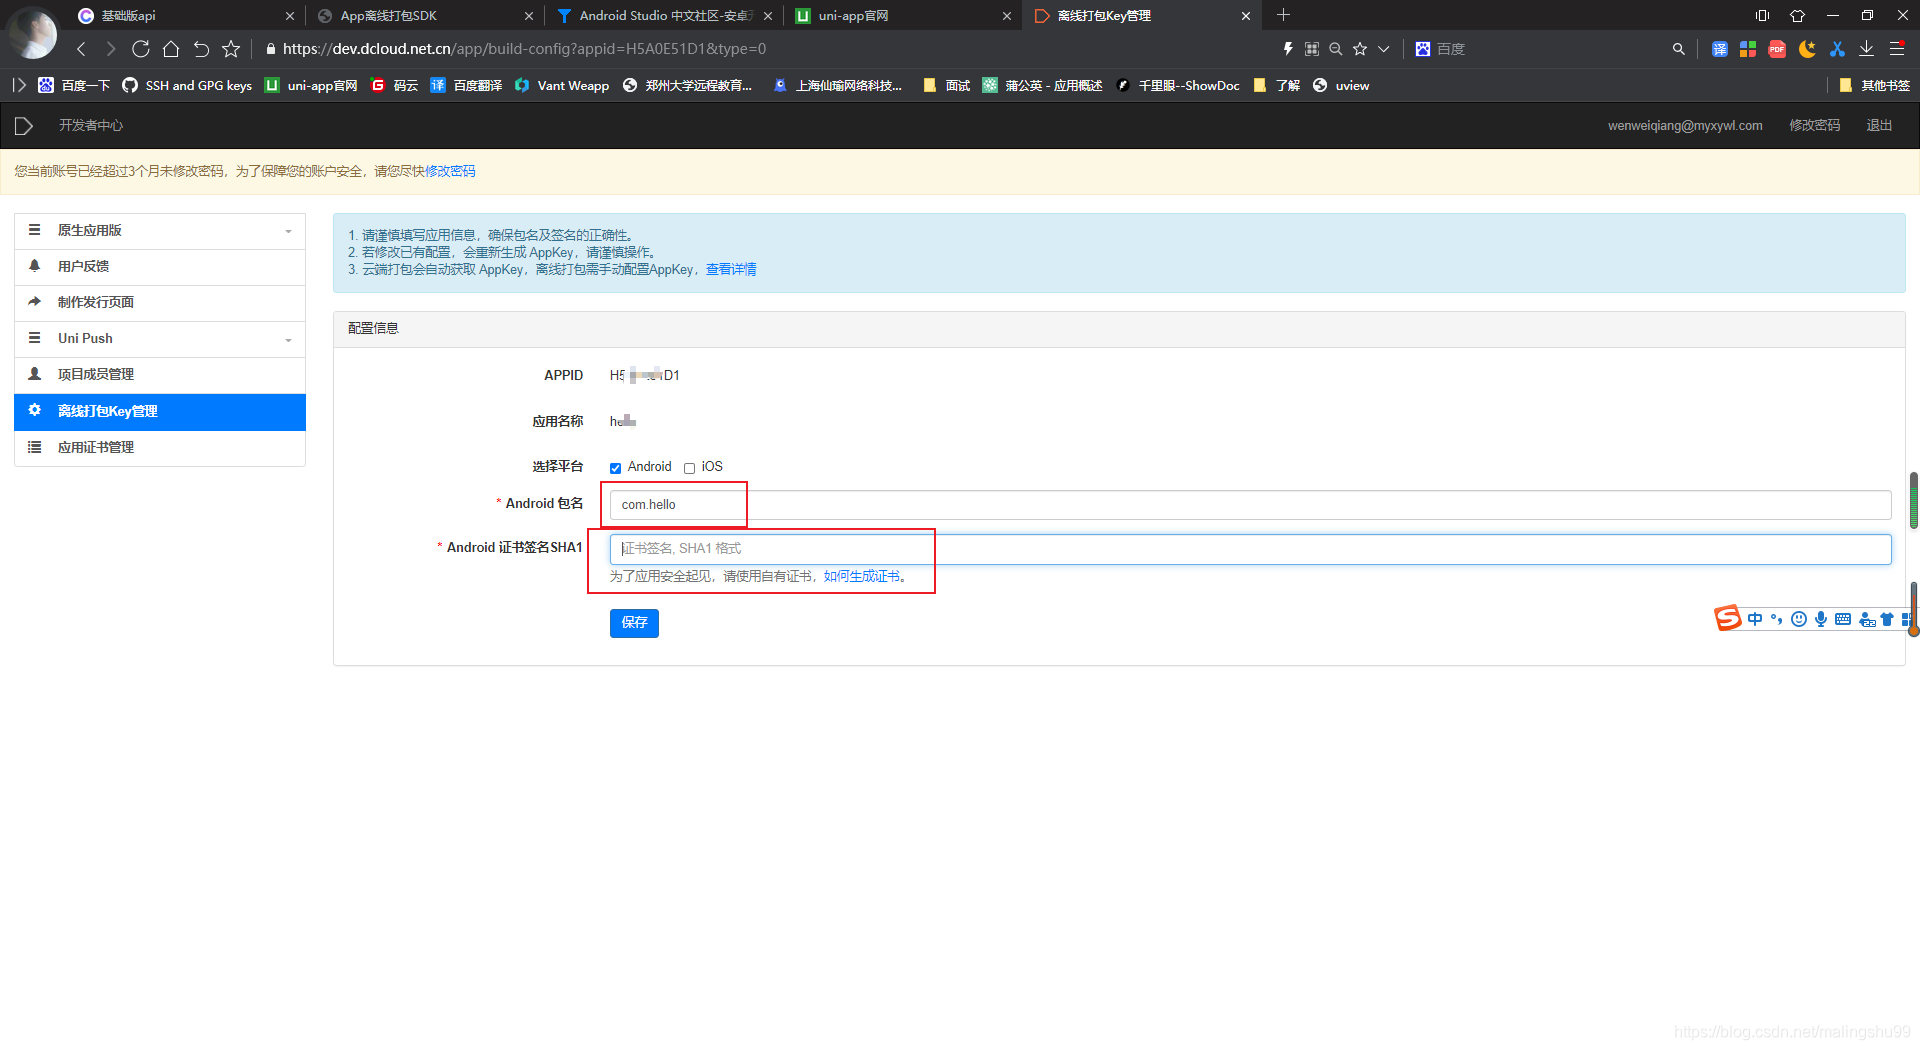Open the 千里眼--ShowDoc bookmark

coord(1178,86)
